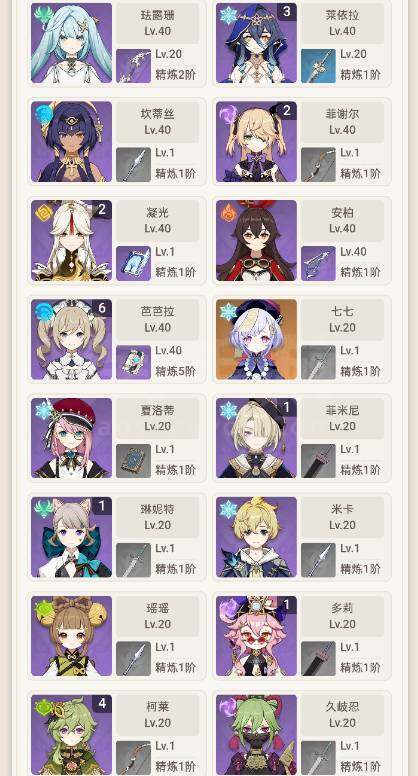Select the 瑶瑶 Lv.20 name label
418x776 pixels.
158,616
